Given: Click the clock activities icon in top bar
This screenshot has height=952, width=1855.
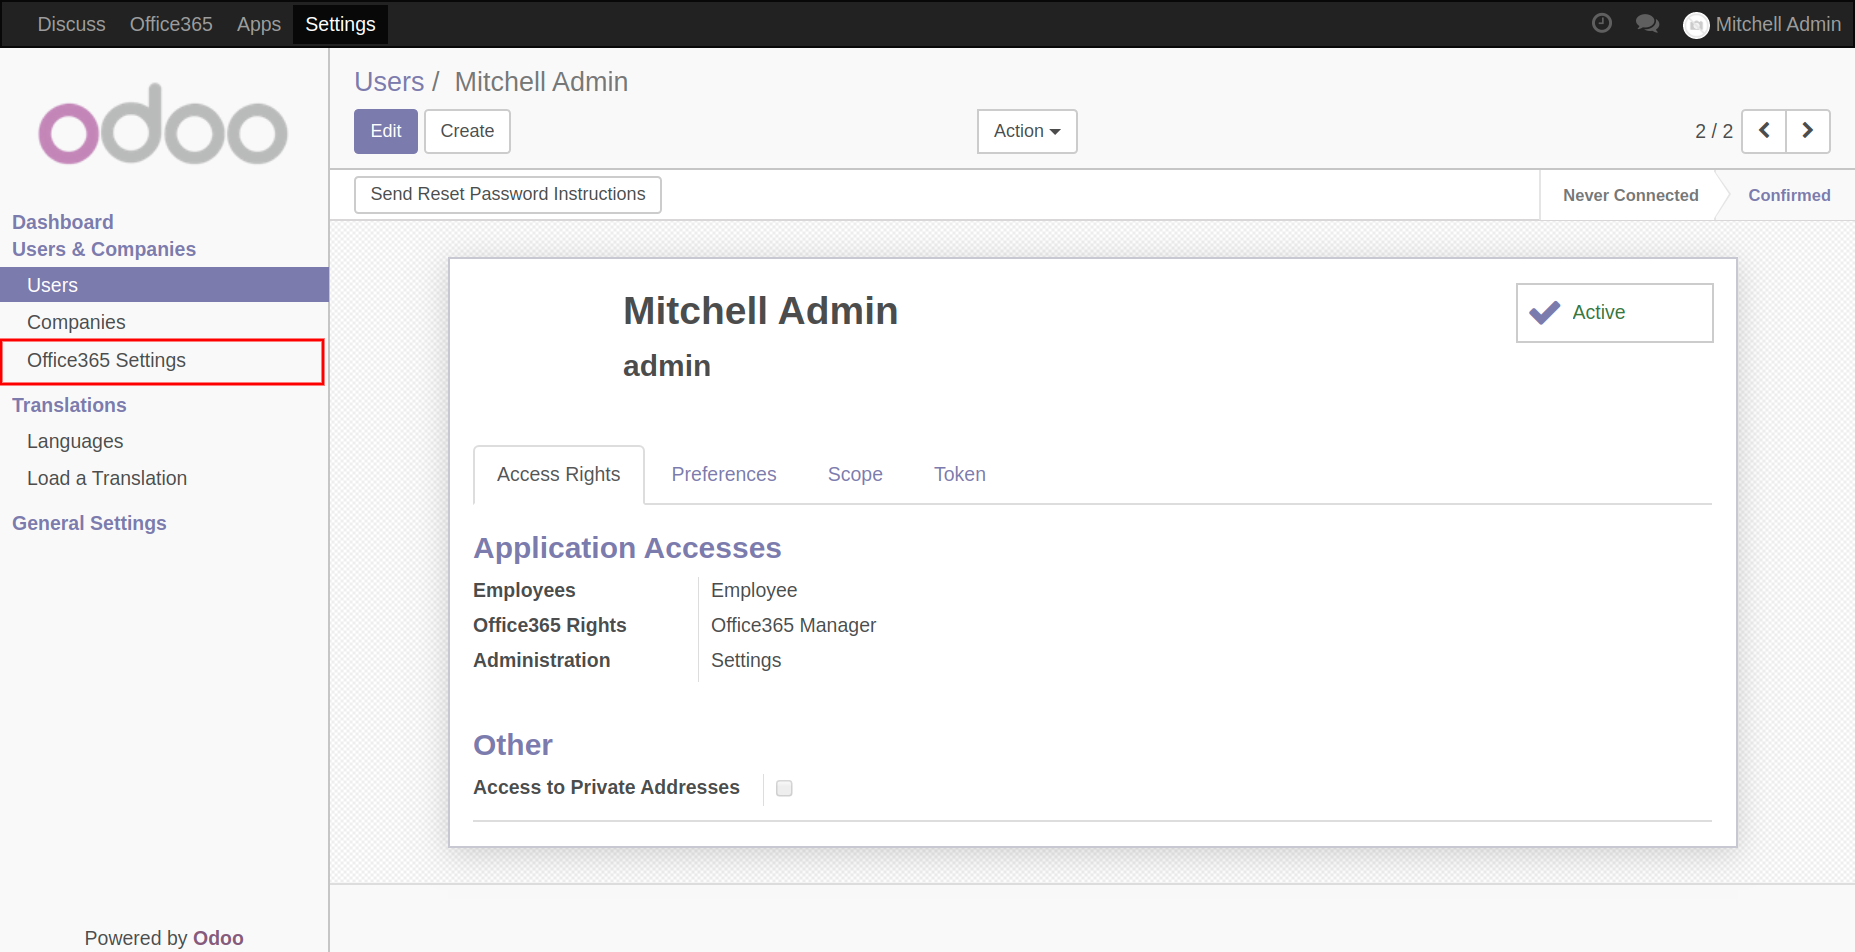Looking at the screenshot, I should pyautogui.click(x=1601, y=23).
